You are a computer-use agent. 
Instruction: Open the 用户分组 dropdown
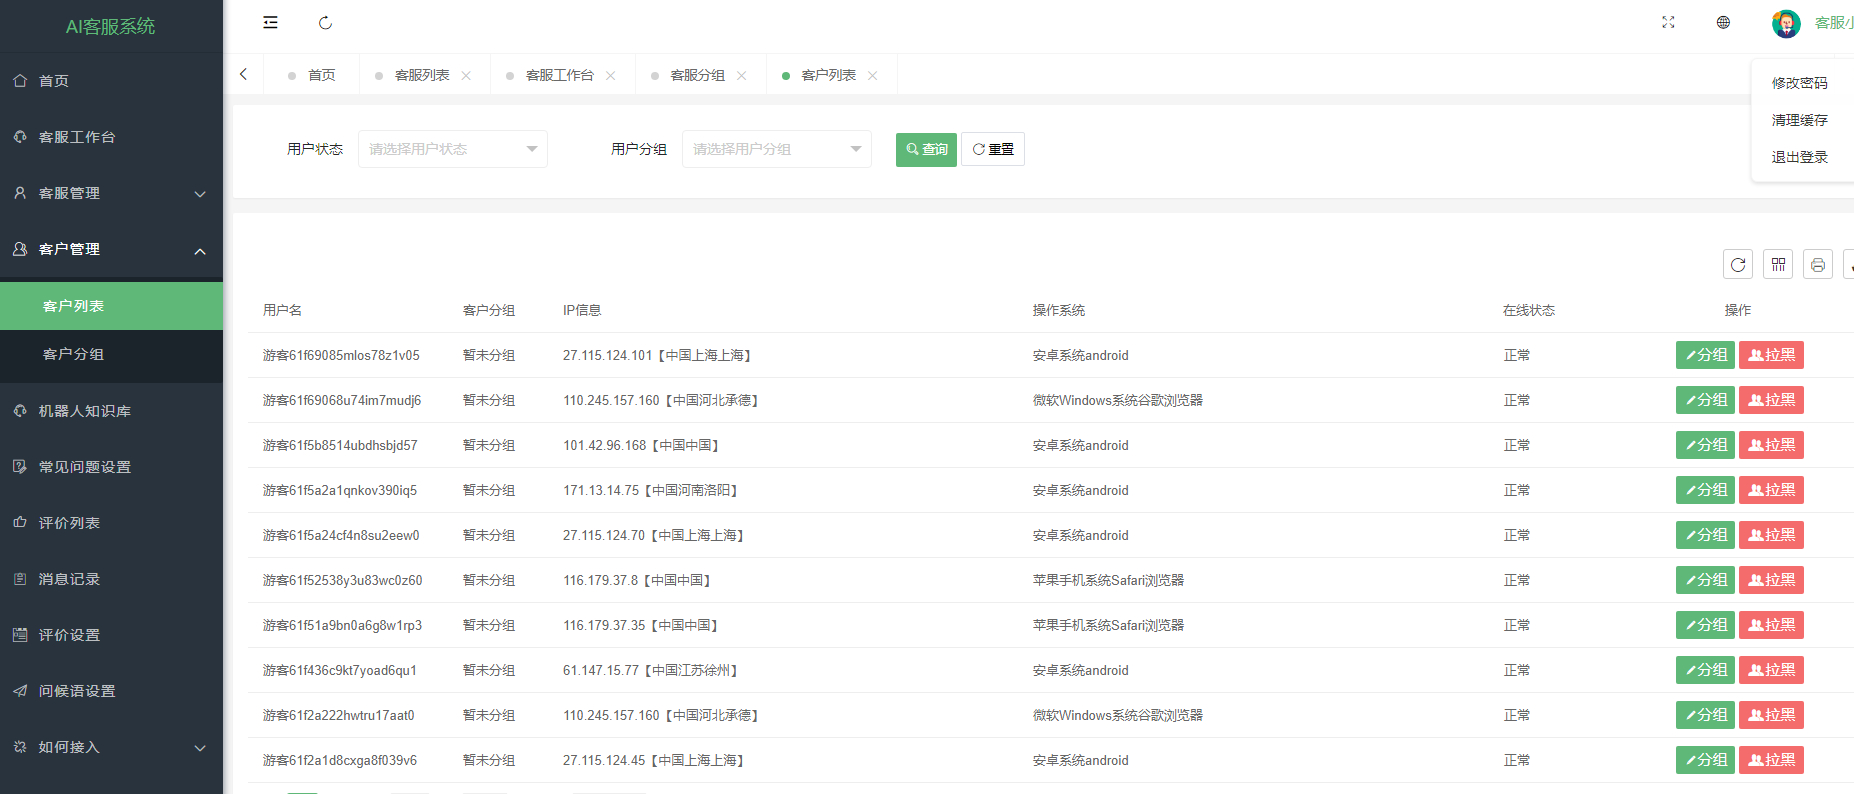777,149
